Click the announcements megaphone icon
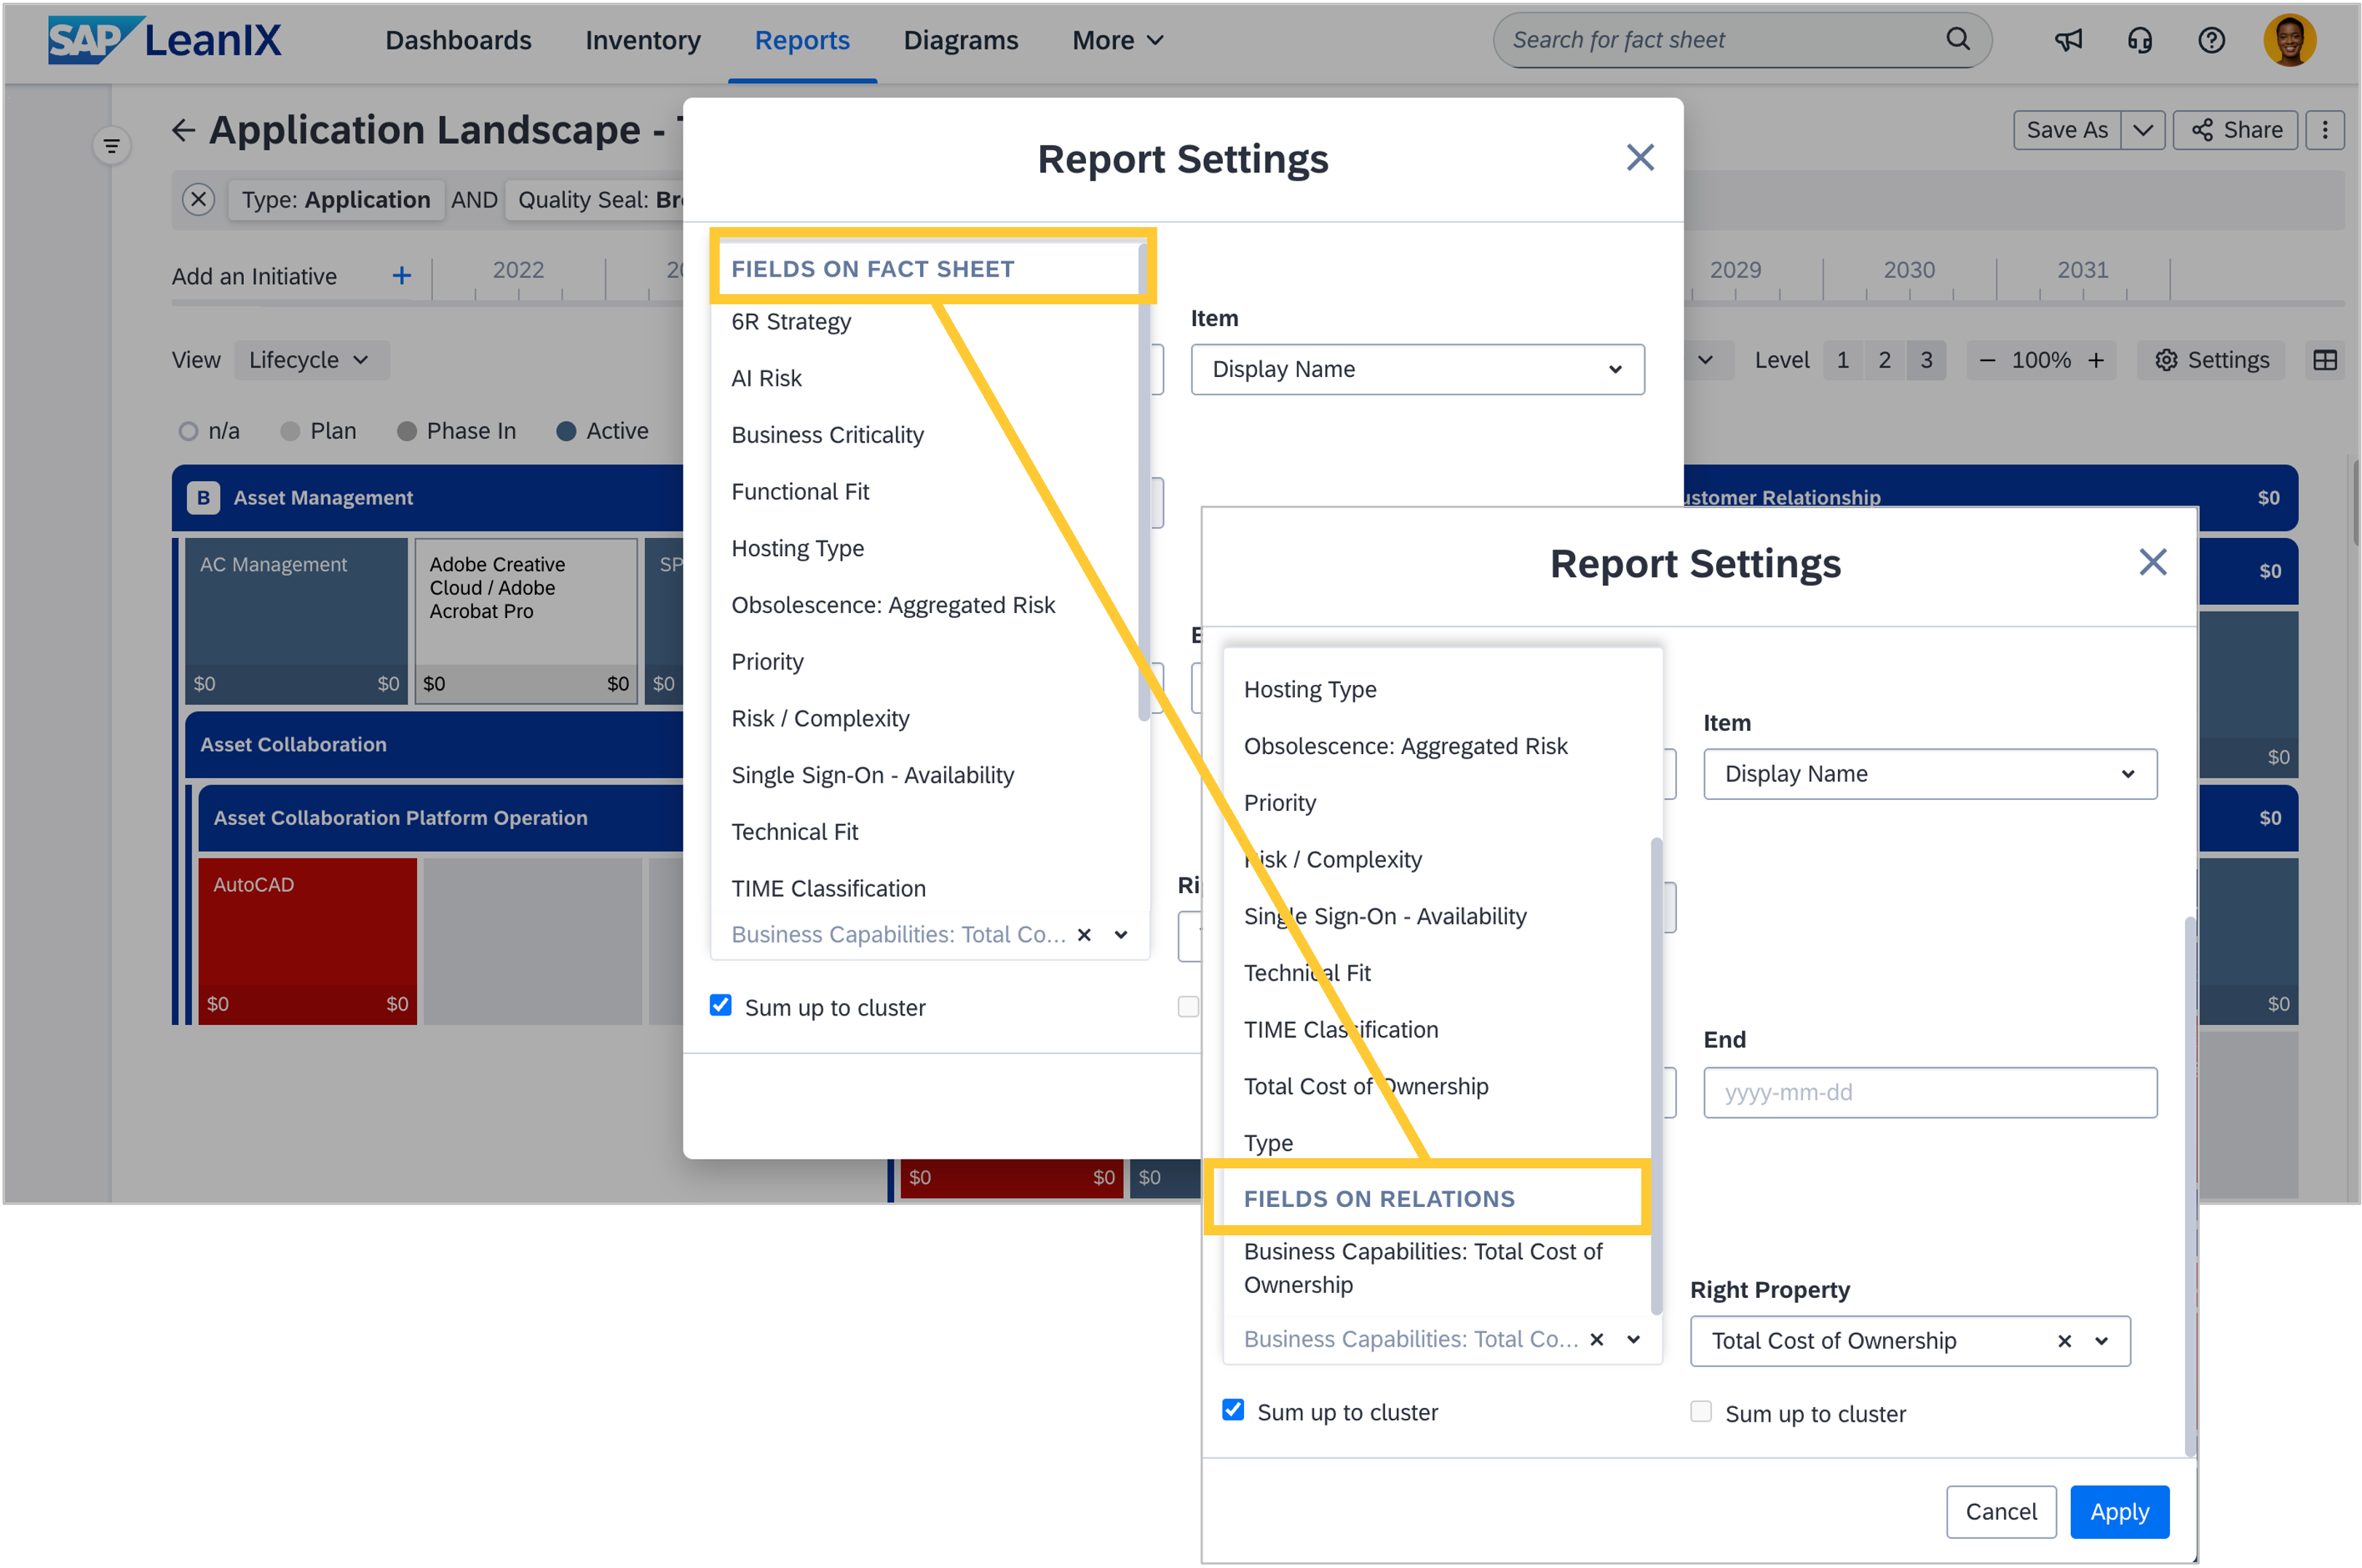The width and height of the screenshot is (2362, 1568). (2068, 40)
